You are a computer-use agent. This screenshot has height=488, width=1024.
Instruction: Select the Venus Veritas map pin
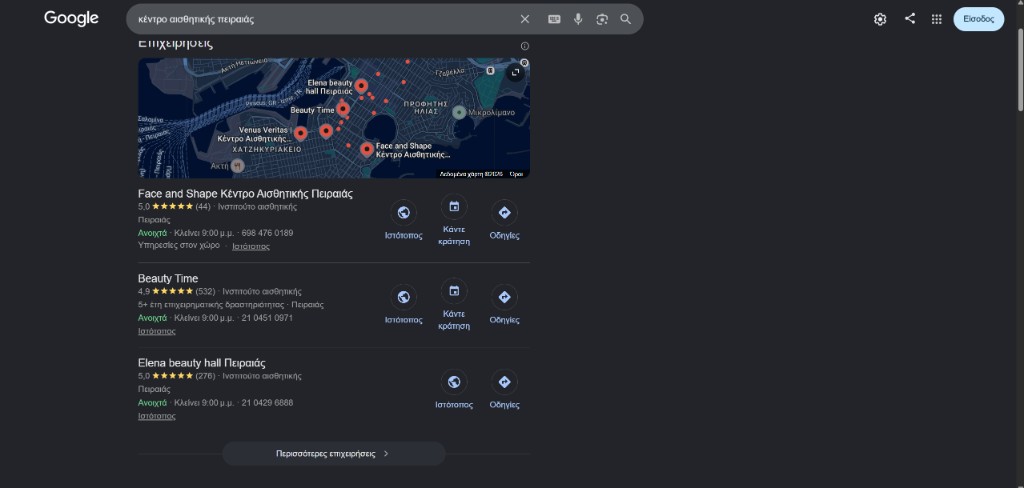[300, 133]
